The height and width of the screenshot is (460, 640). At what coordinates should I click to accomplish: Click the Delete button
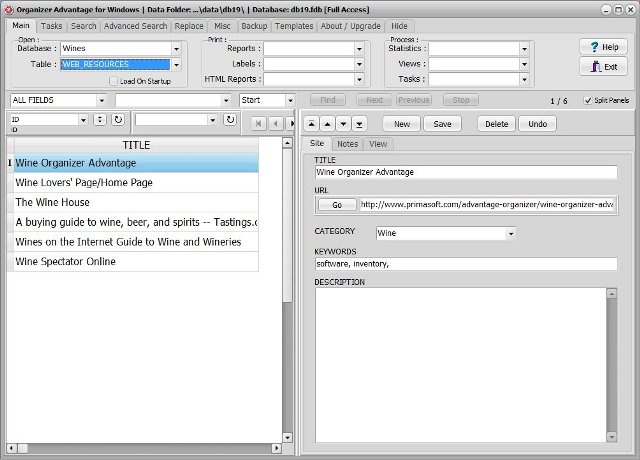(x=497, y=124)
